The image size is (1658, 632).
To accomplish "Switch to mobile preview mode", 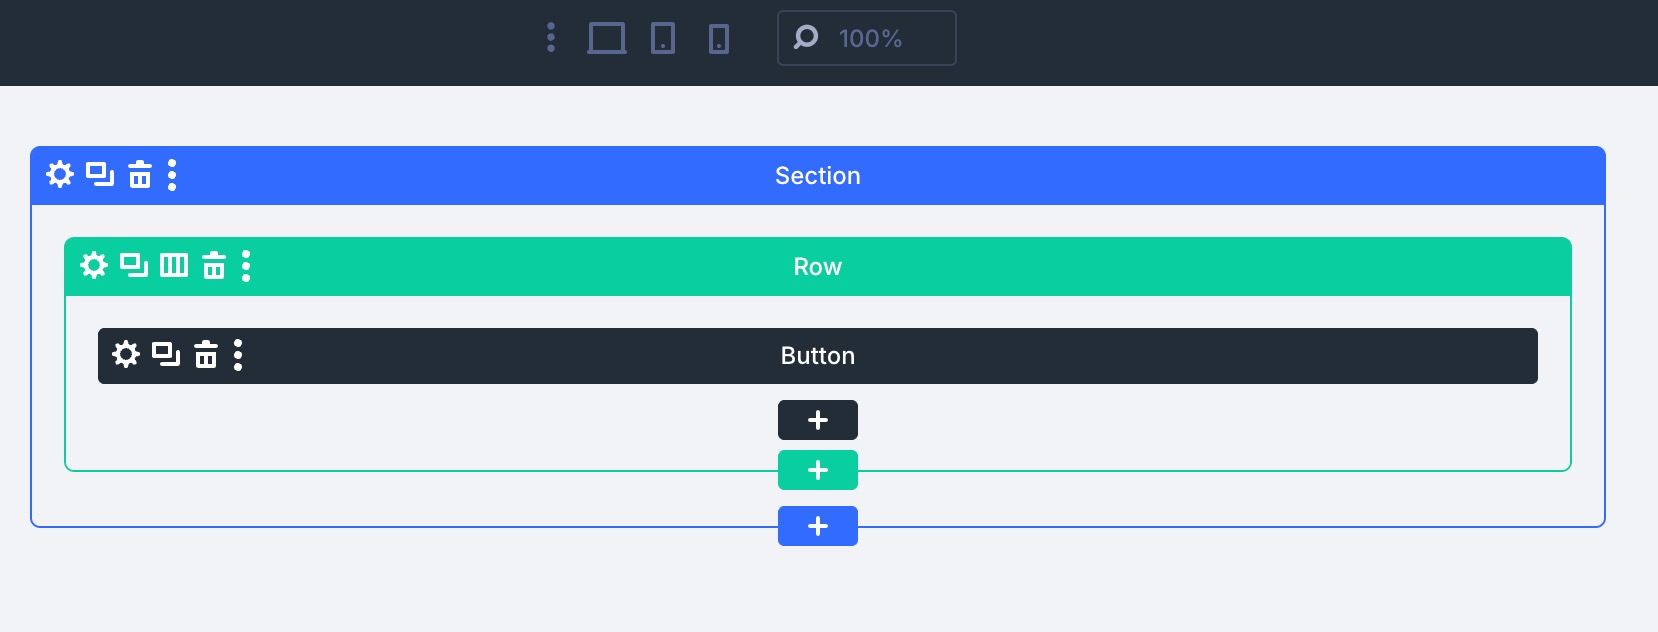I will click(719, 38).
